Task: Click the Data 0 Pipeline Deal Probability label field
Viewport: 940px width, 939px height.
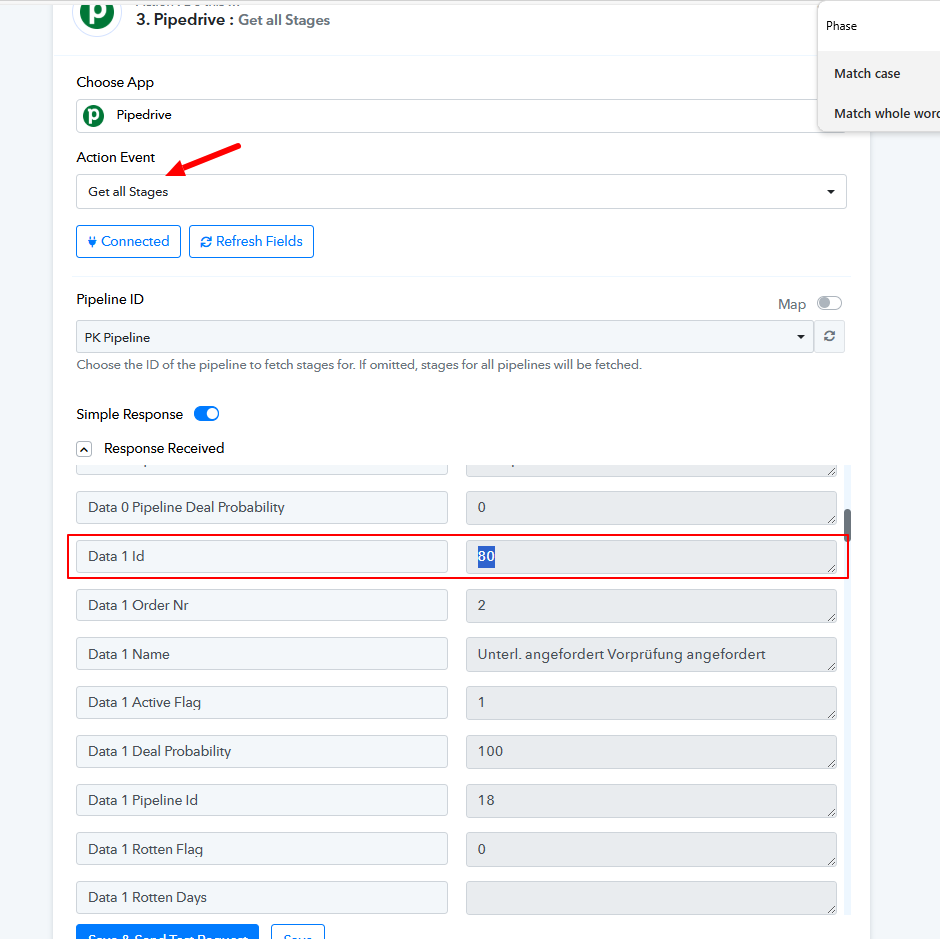Action: pos(261,507)
